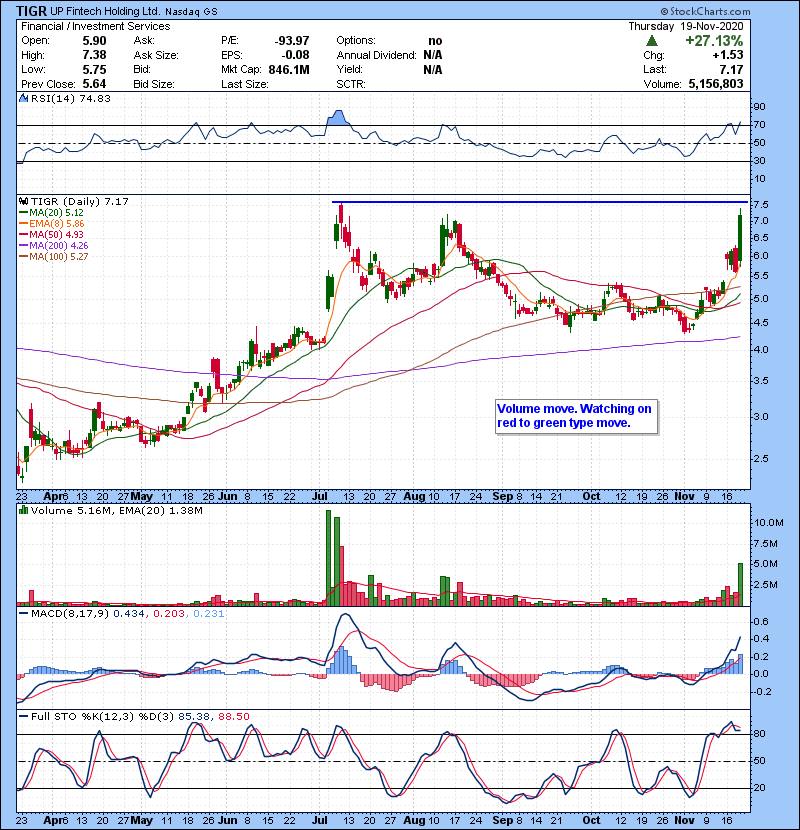This screenshot has width=800, height=830.
Task: Click the 'Financial / Investment Services' sector label
Action: 96,26
